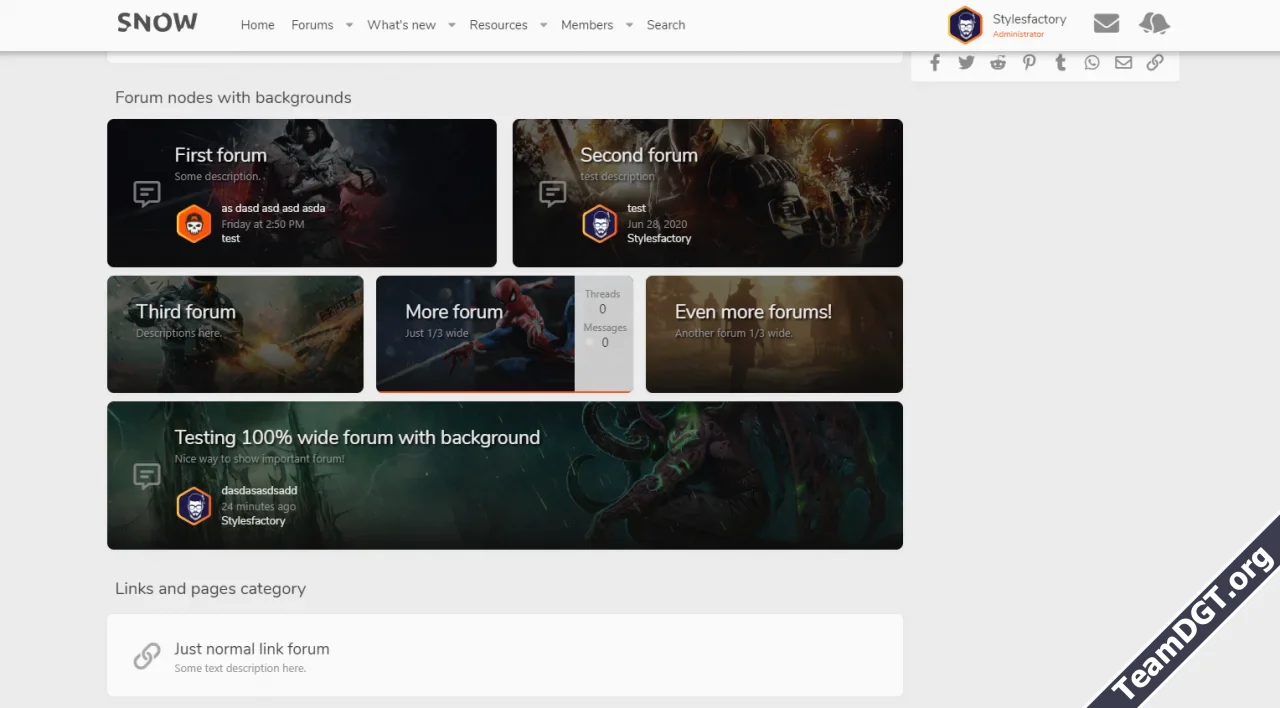Share the page by email icon
1280x708 pixels.
tap(1124, 63)
